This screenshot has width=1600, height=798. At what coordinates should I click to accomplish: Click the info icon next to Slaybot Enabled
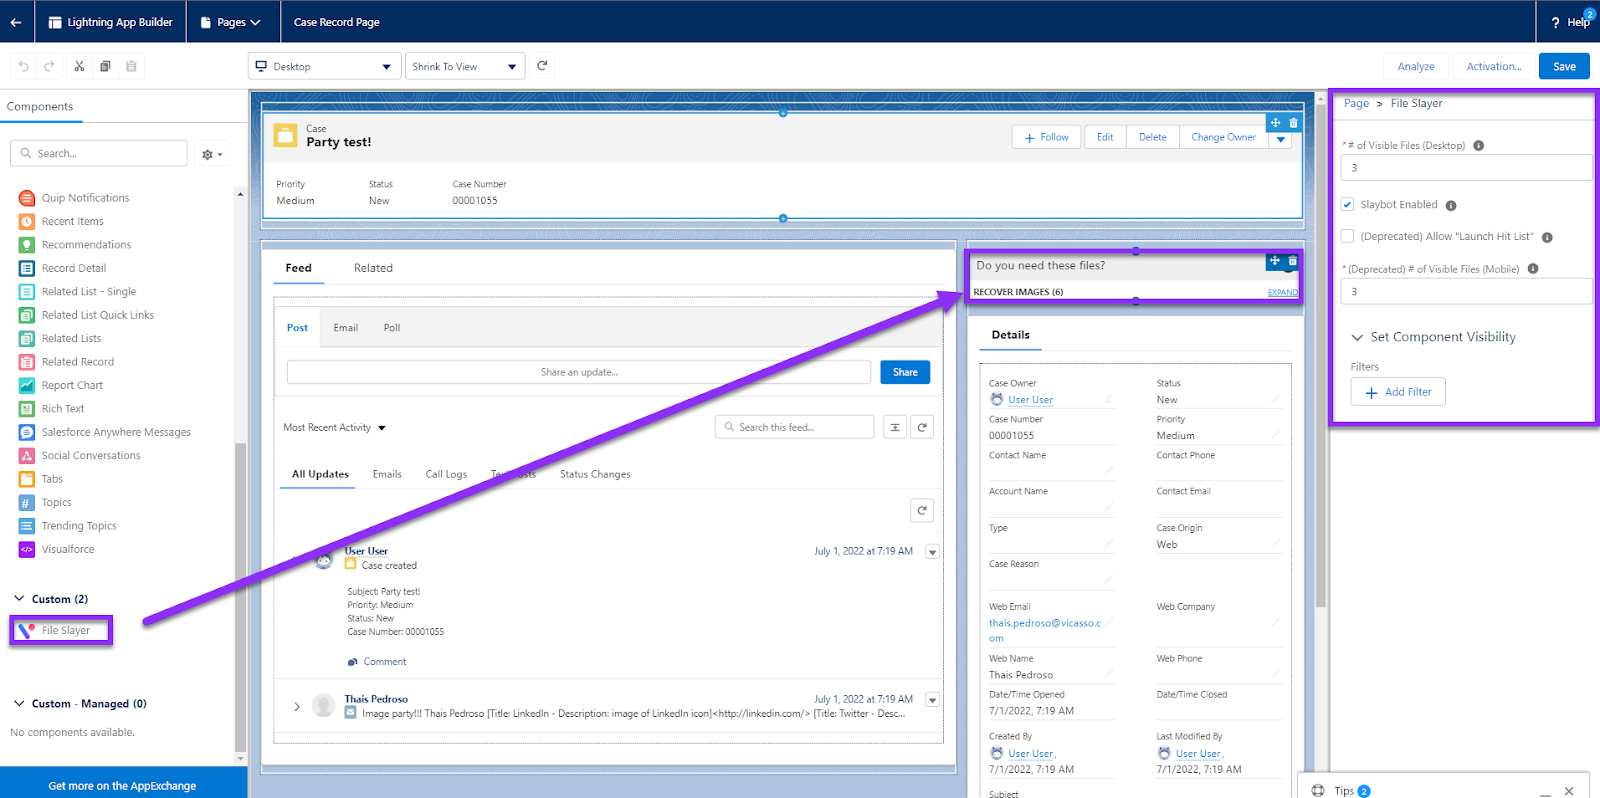point(1451,206)
